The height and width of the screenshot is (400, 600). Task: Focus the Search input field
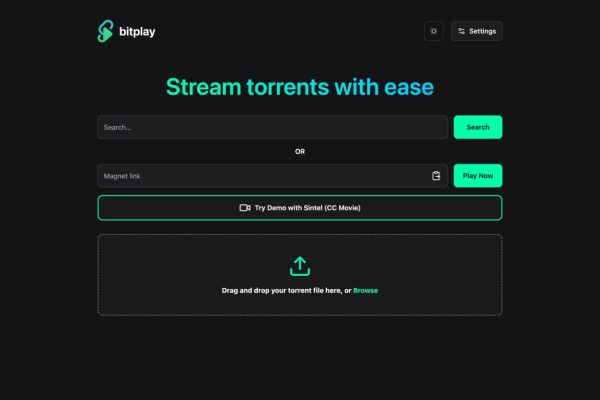pyautogui.click(x=272, y=127)
